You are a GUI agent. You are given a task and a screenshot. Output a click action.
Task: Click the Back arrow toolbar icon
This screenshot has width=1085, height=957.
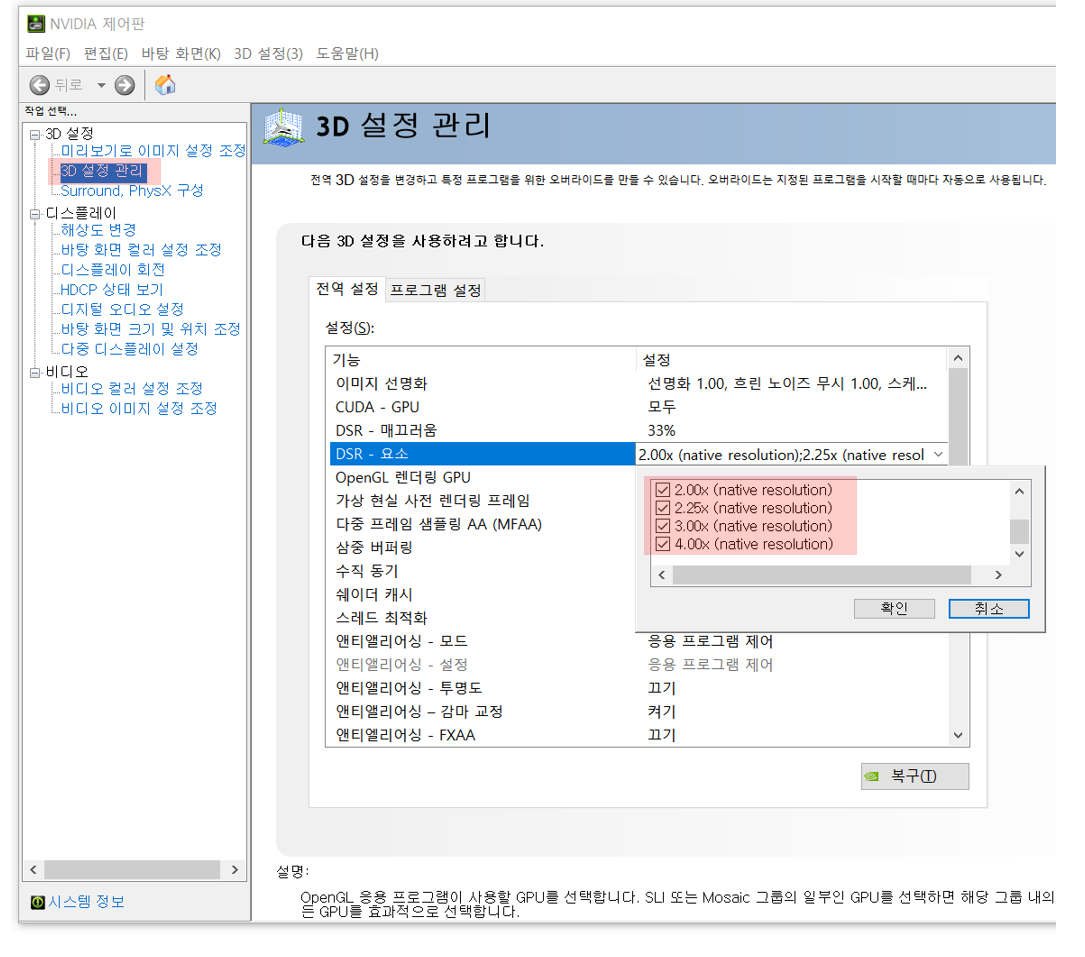click(39, 85)
